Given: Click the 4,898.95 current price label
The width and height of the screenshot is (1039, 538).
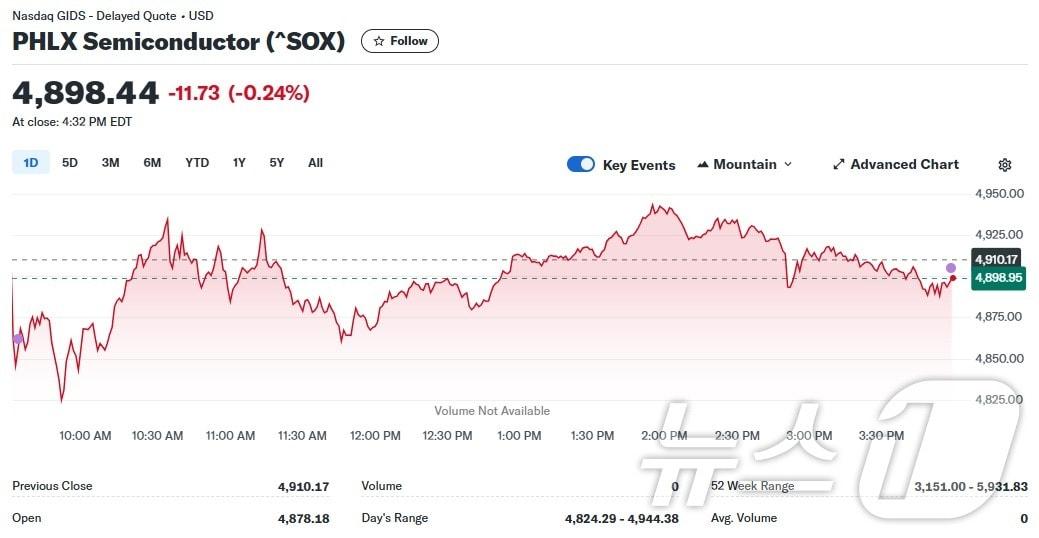Looking at the screenshot, I should [998, 278].
